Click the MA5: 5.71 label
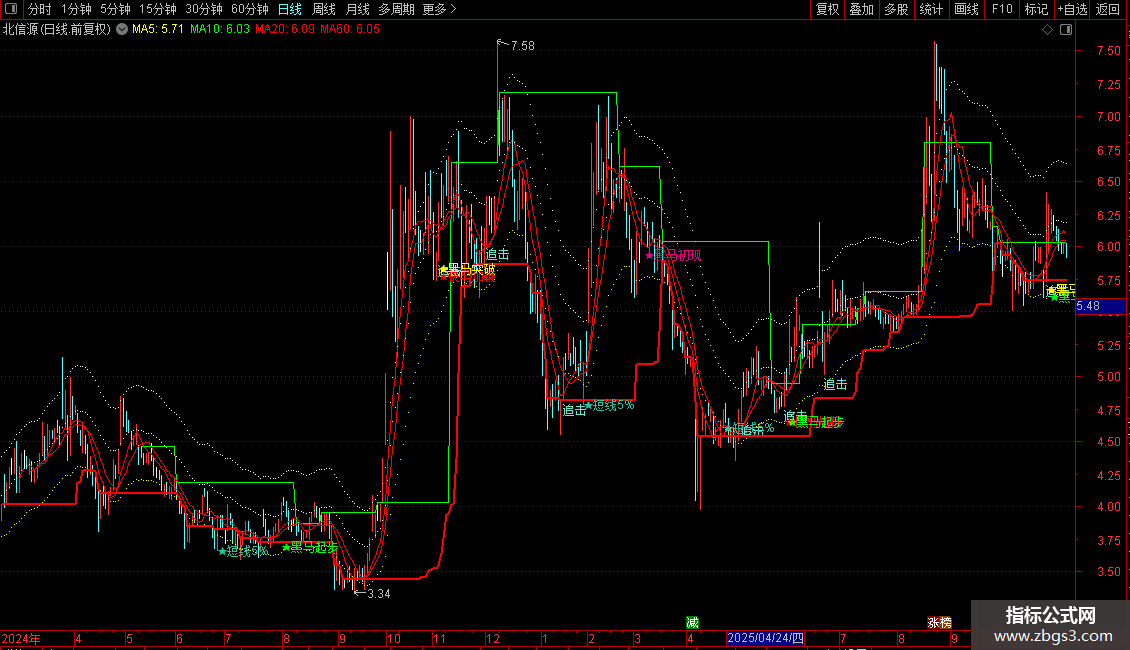 [x=158, y=30]
